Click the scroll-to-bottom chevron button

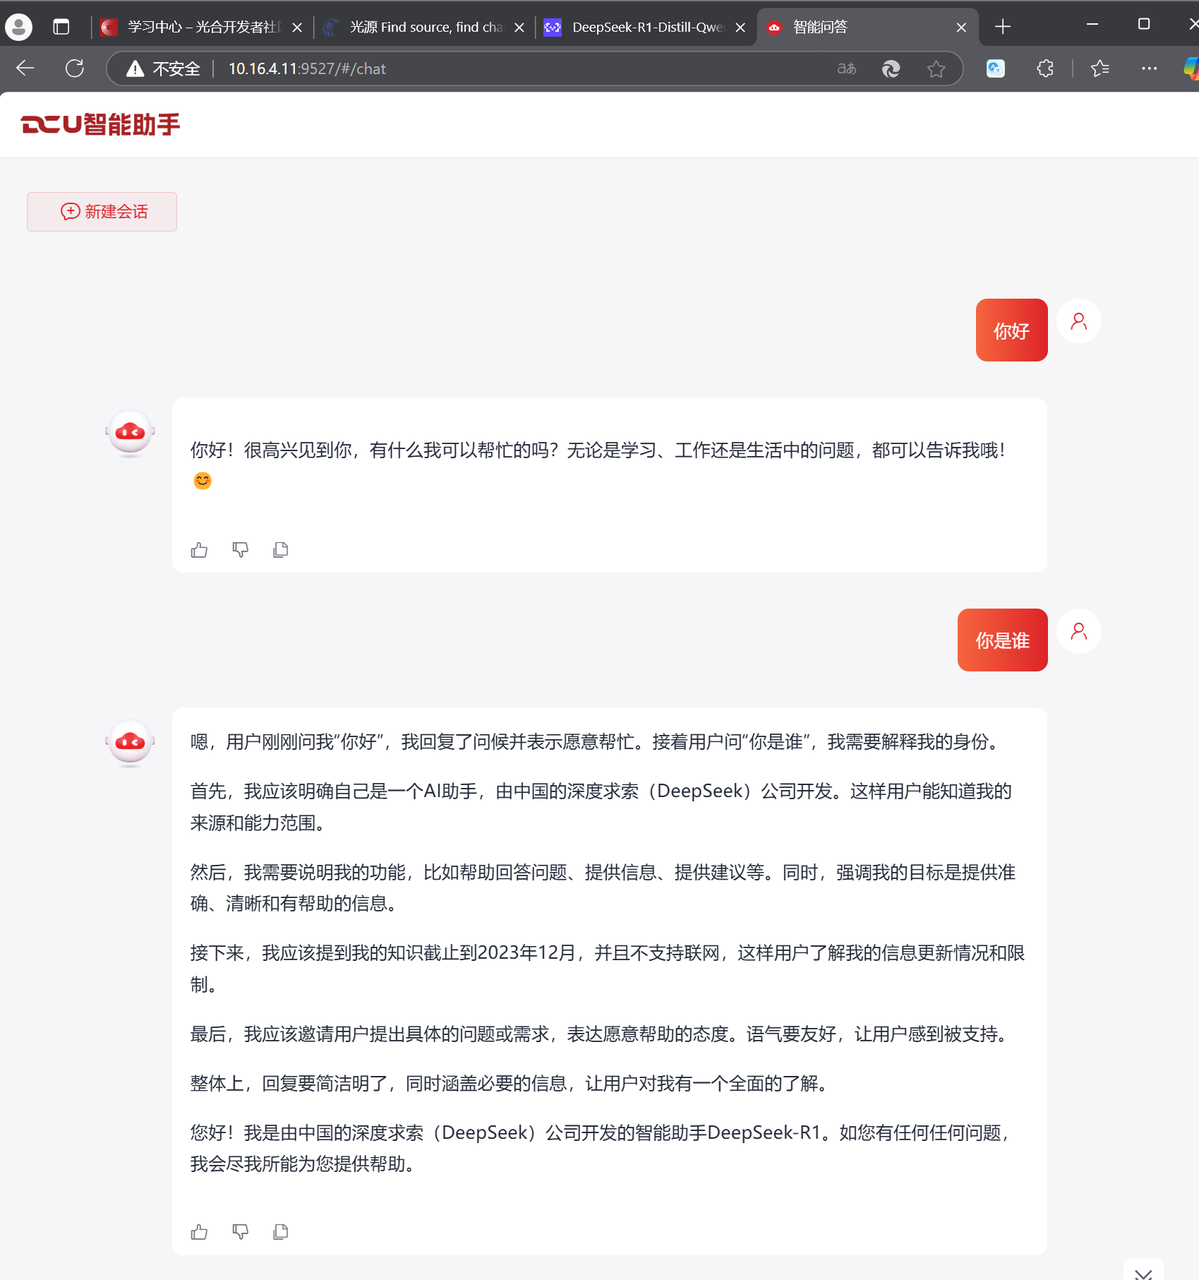(x=1143, y=1271)
